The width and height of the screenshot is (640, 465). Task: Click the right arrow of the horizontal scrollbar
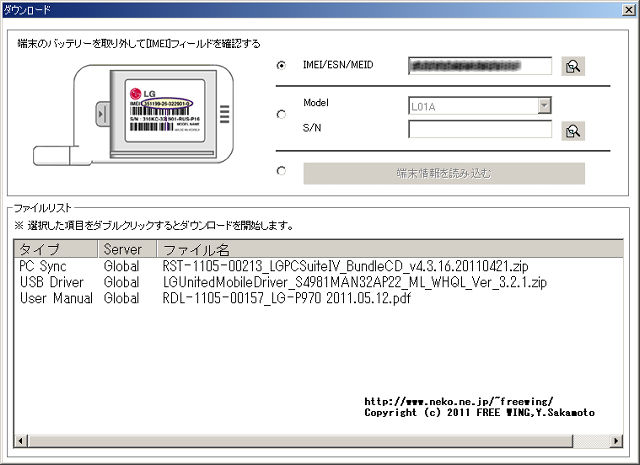[x=616, y=441]
